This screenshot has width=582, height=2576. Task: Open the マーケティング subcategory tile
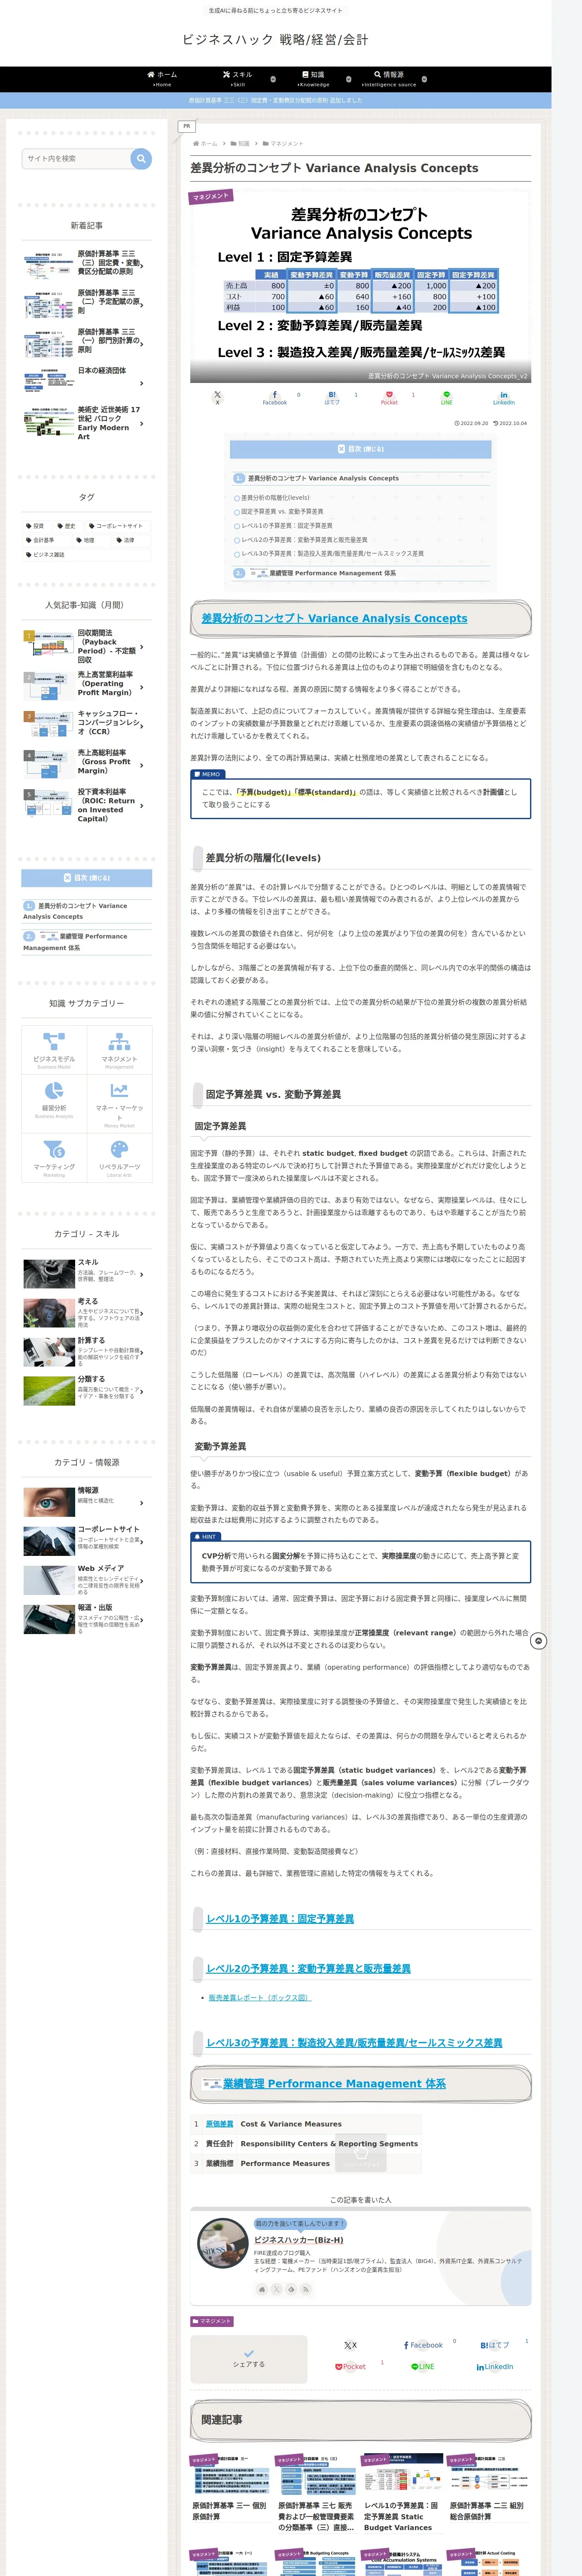coord(54,1157)
